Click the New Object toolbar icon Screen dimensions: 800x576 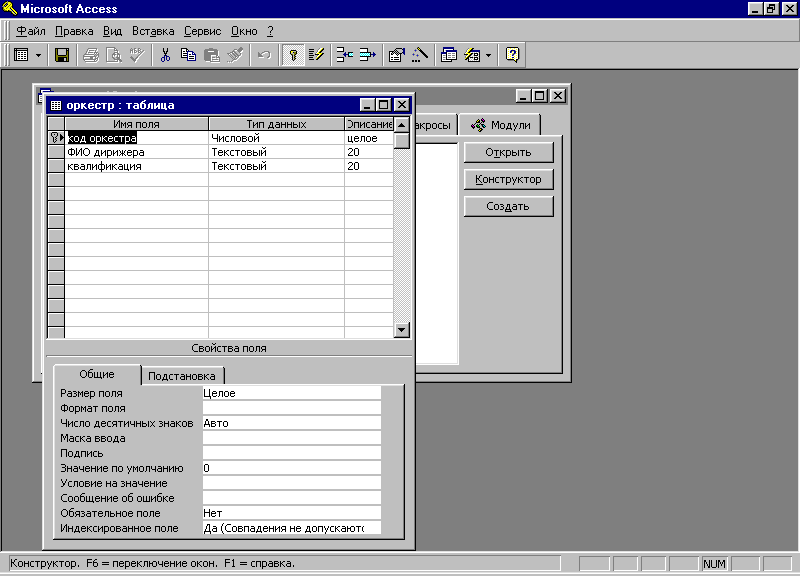click(x=472, y=55)
